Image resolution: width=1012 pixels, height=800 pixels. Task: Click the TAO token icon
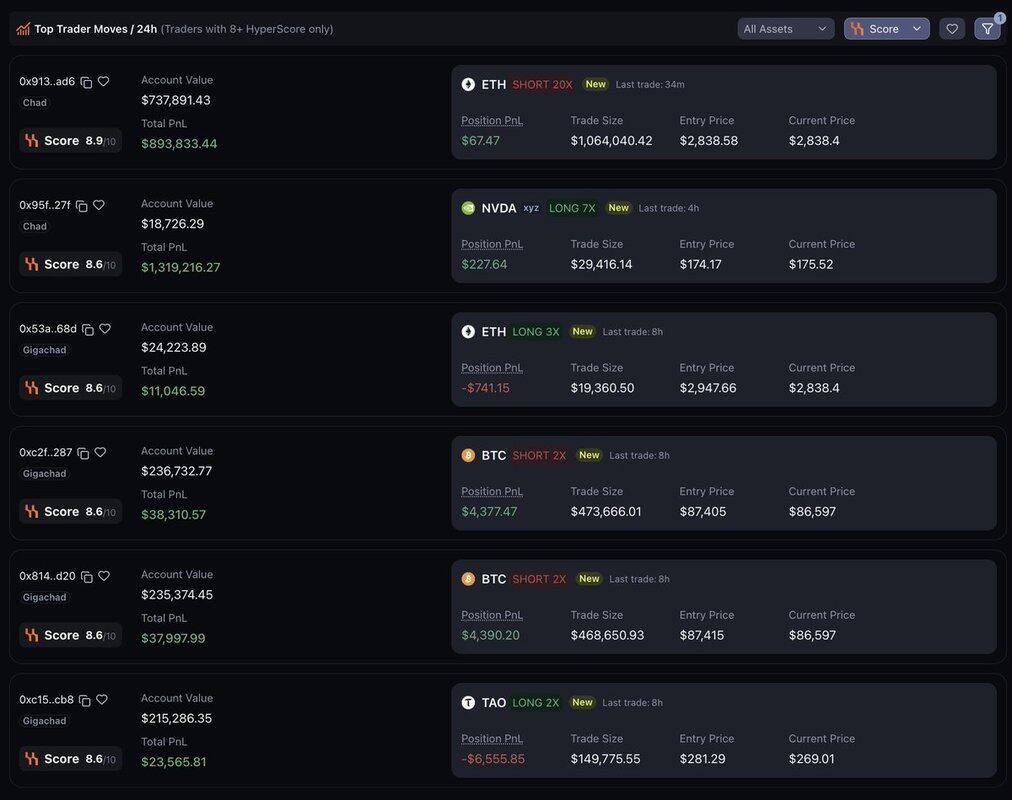pyautogui.click(x=468, y=703)
